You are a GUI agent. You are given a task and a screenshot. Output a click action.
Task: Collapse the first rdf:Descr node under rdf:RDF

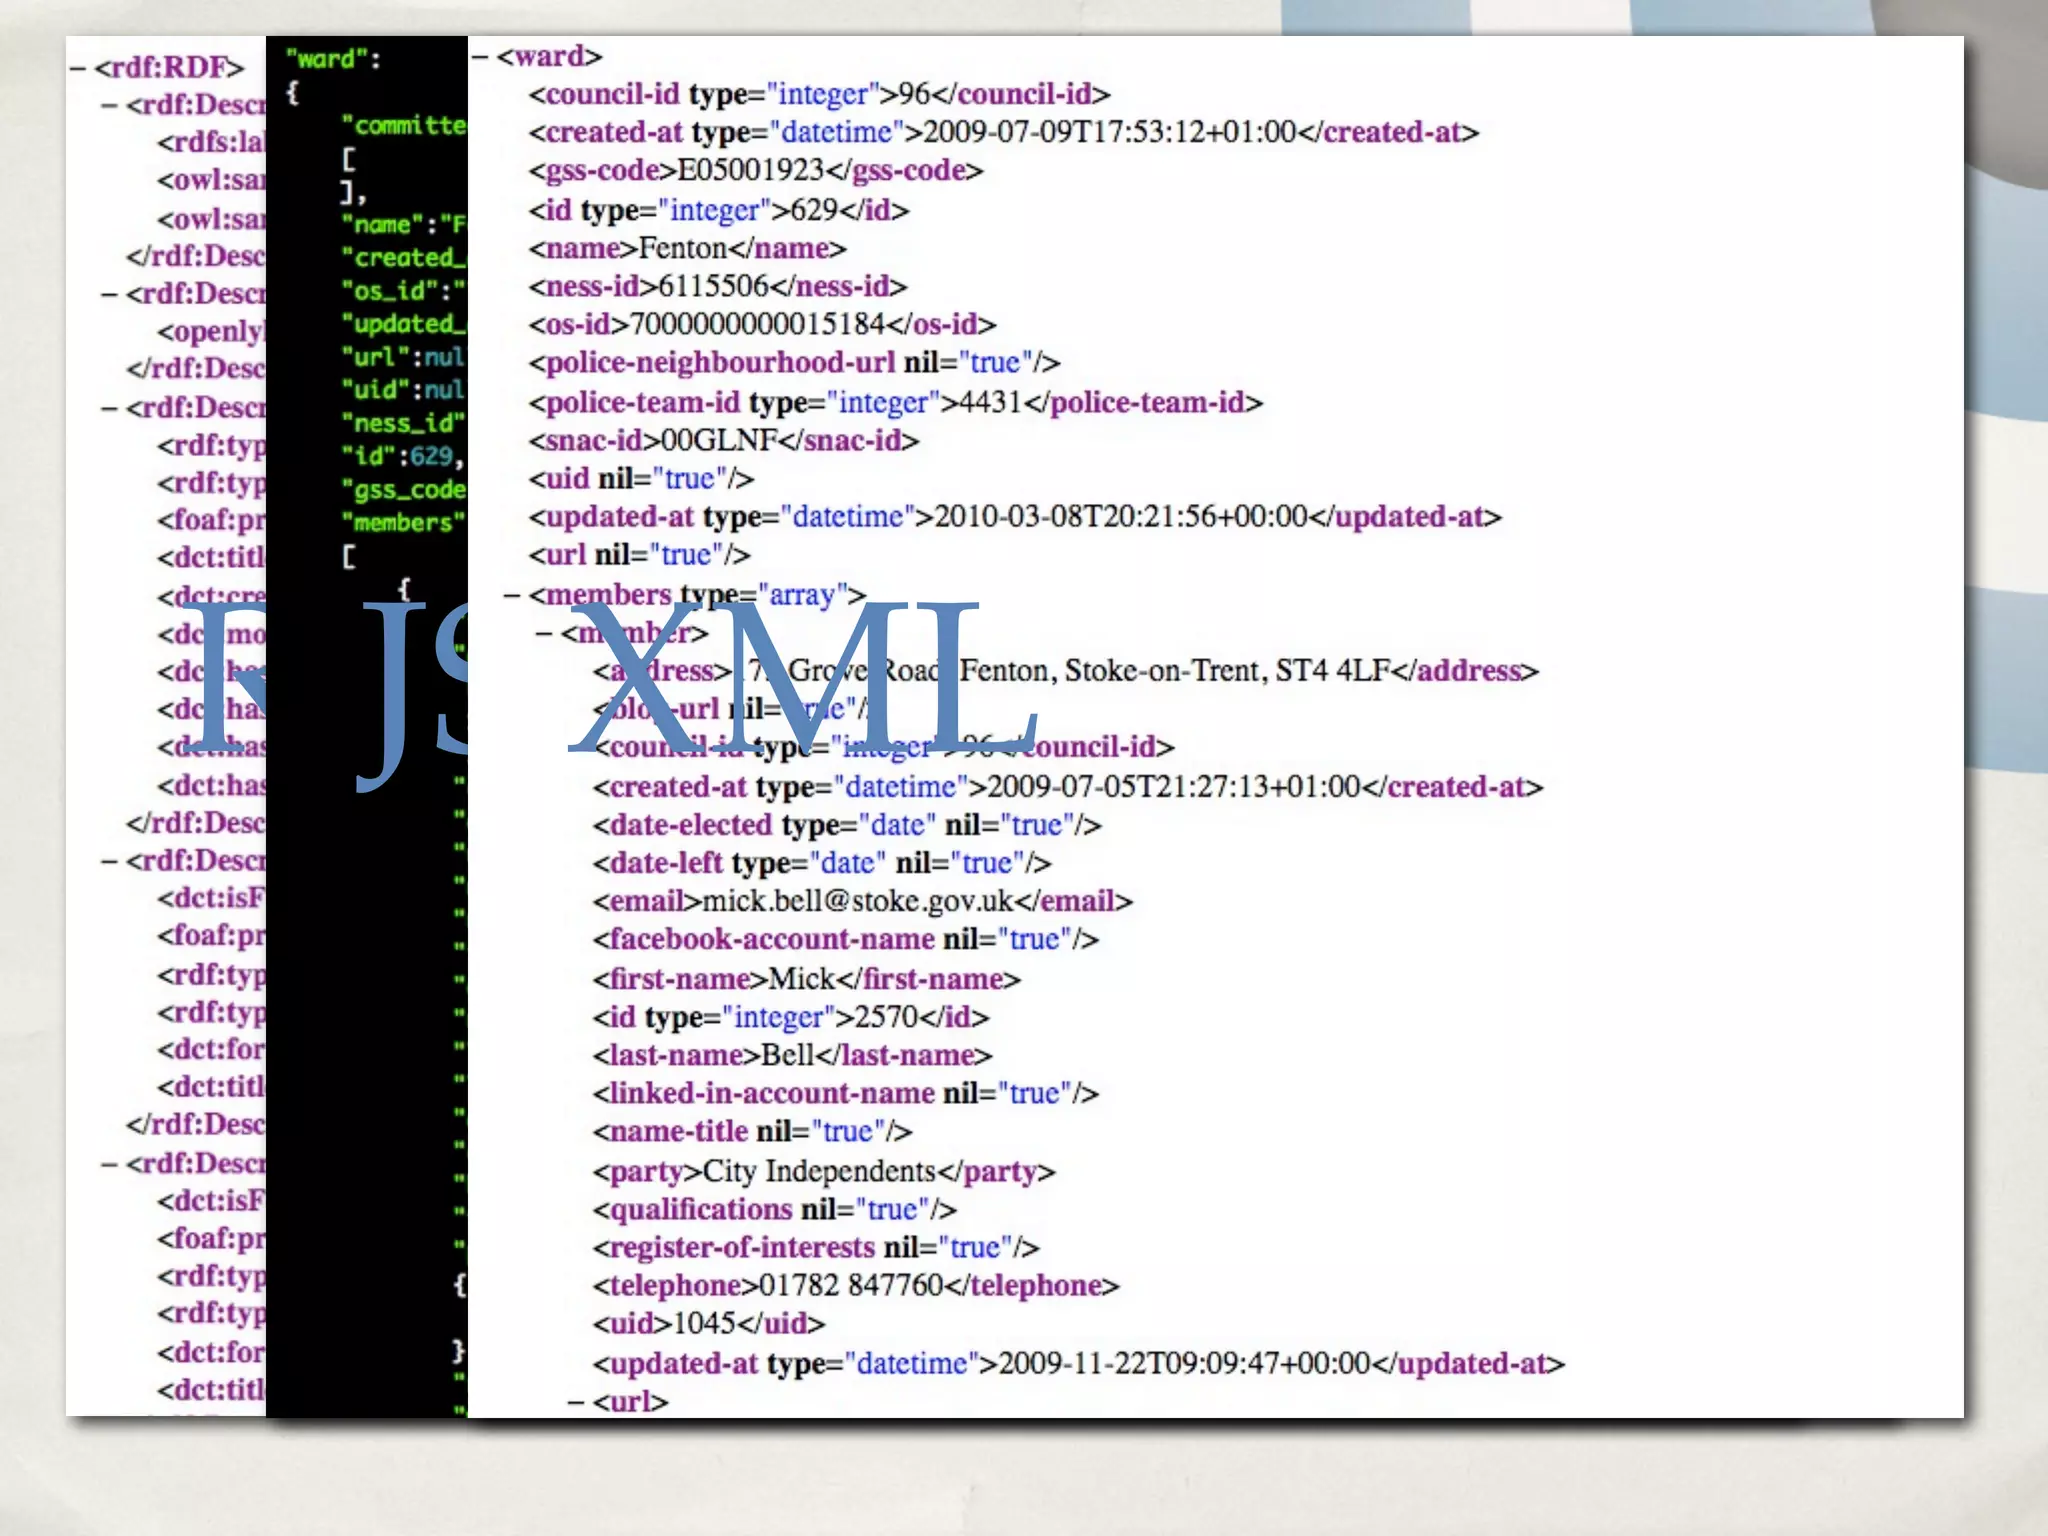(110, 106)
